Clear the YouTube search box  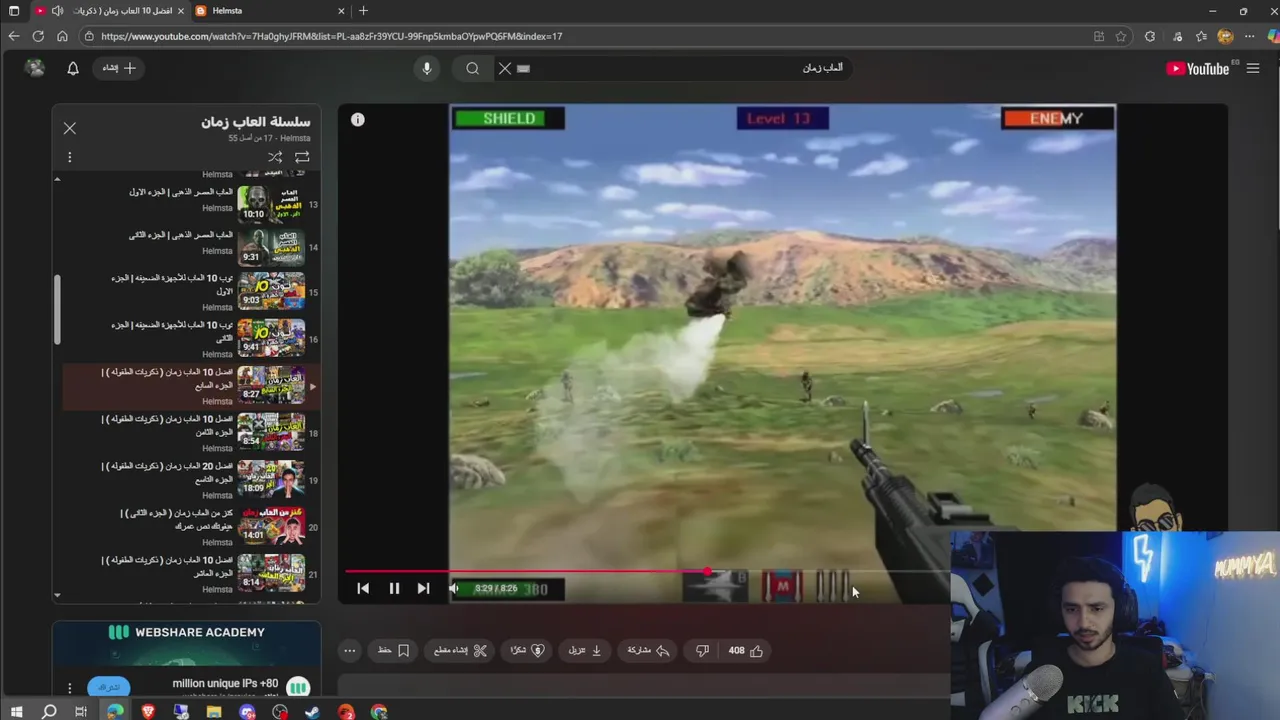click(505, 68)
